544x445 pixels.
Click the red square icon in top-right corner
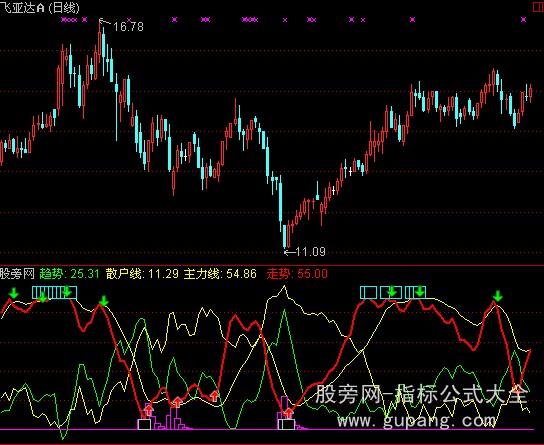coord(538,7)
